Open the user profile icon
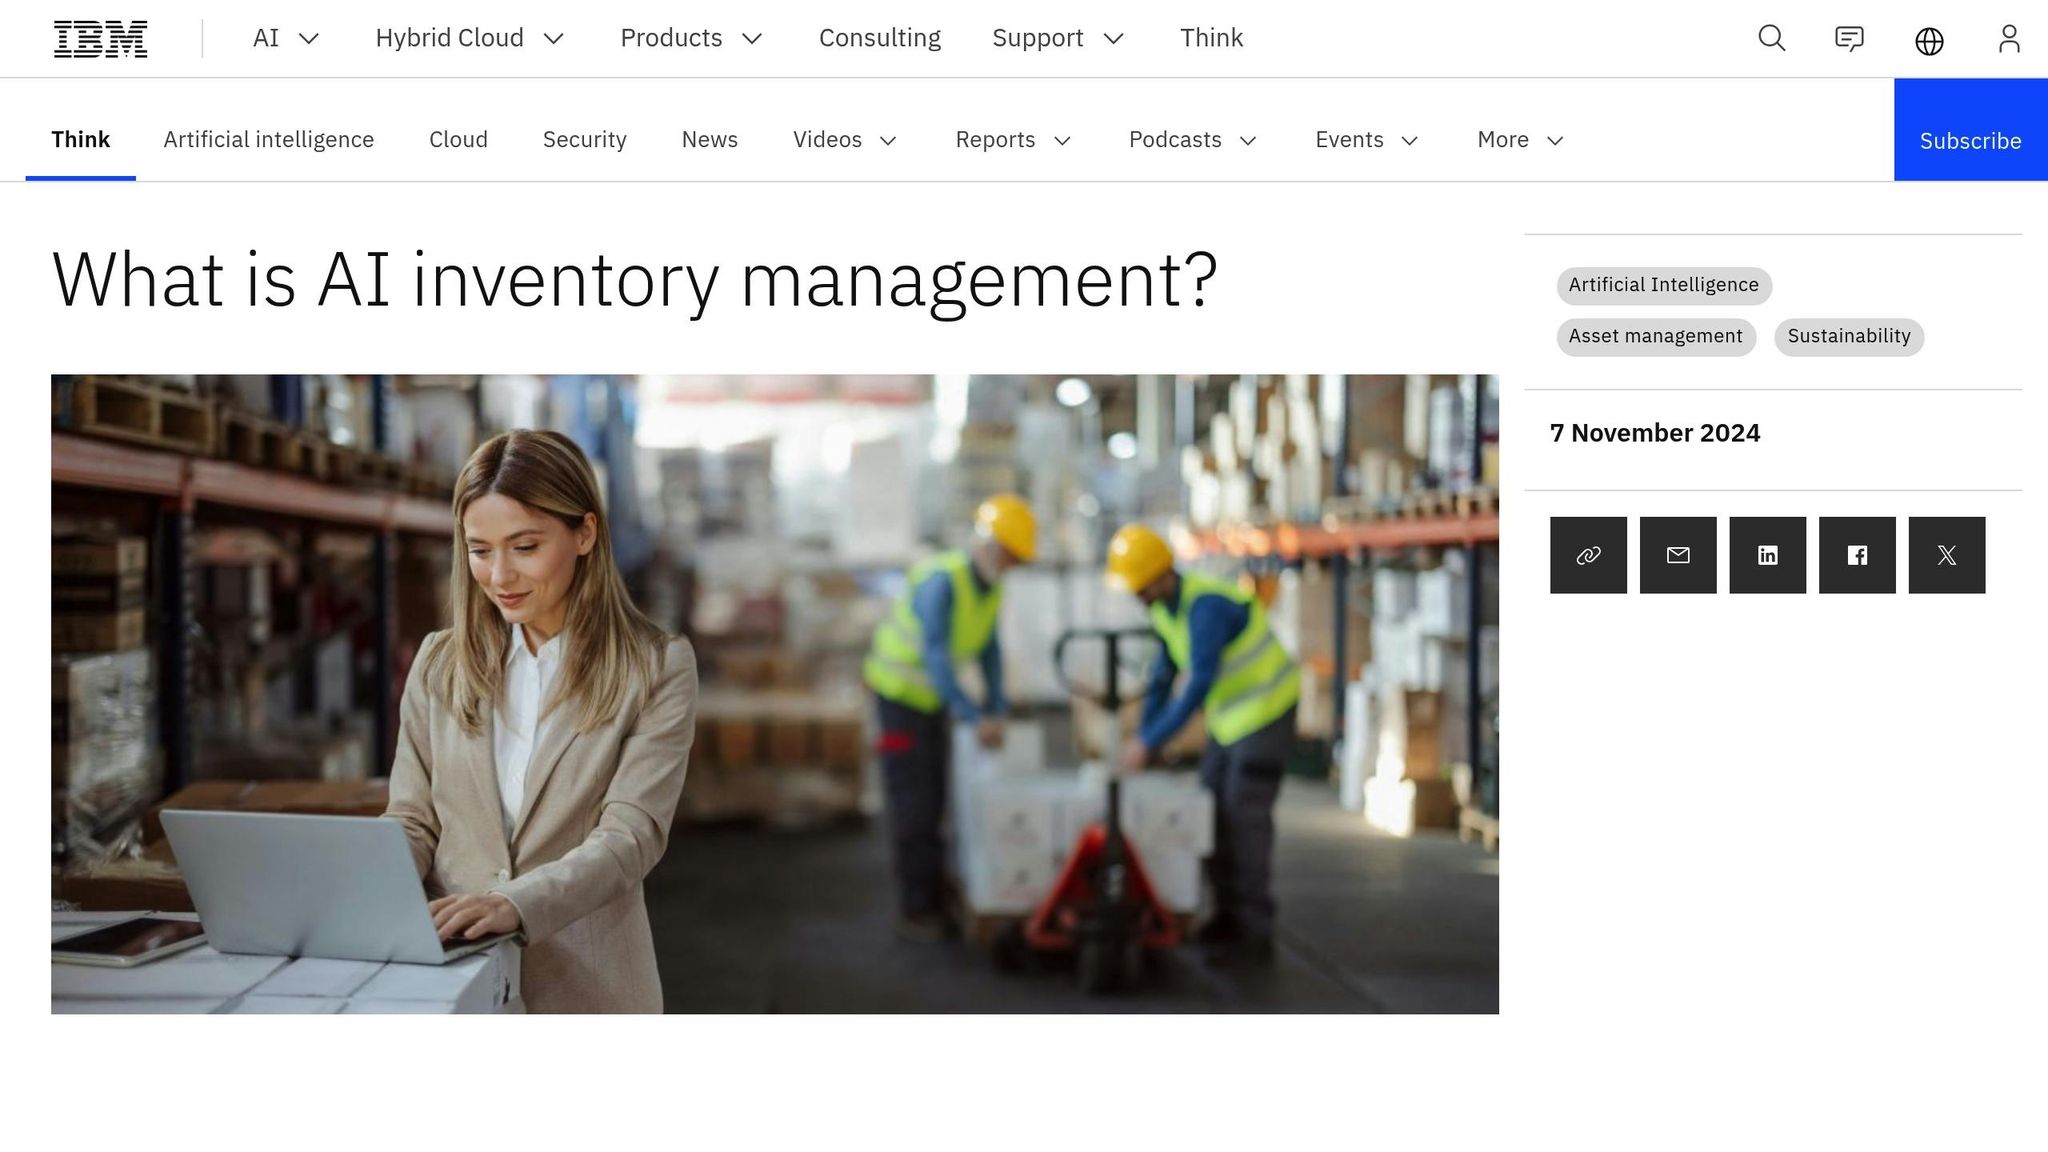The height and width of the screenshot is (1152, 2048). 2009,39
